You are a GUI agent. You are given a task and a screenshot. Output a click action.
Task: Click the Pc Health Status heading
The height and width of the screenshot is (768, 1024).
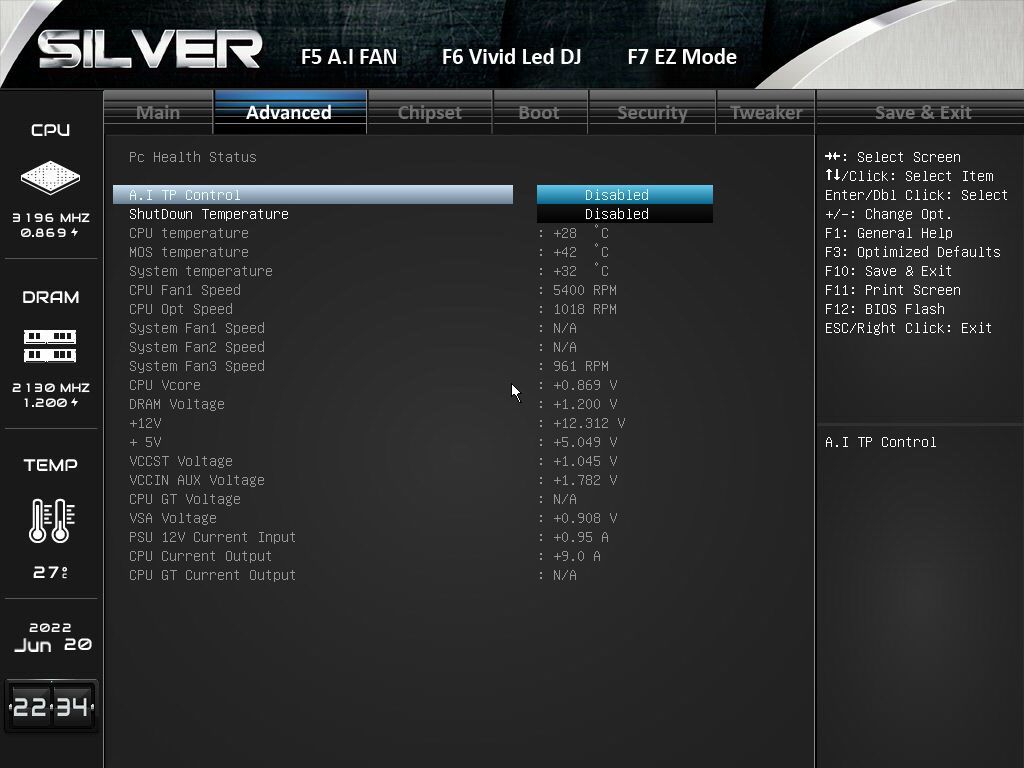193,157
